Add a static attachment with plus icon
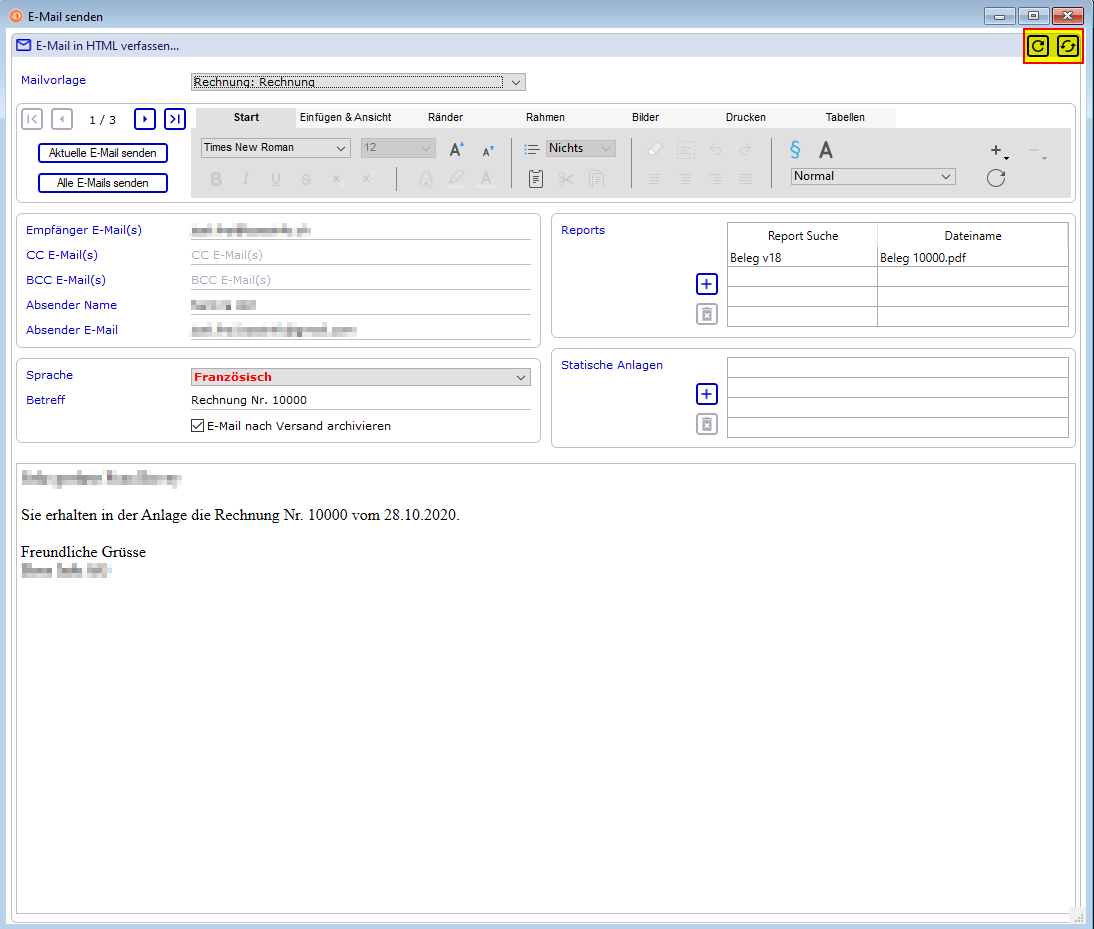This screenshot has width=1094, height=929. [x=707, y=394]
